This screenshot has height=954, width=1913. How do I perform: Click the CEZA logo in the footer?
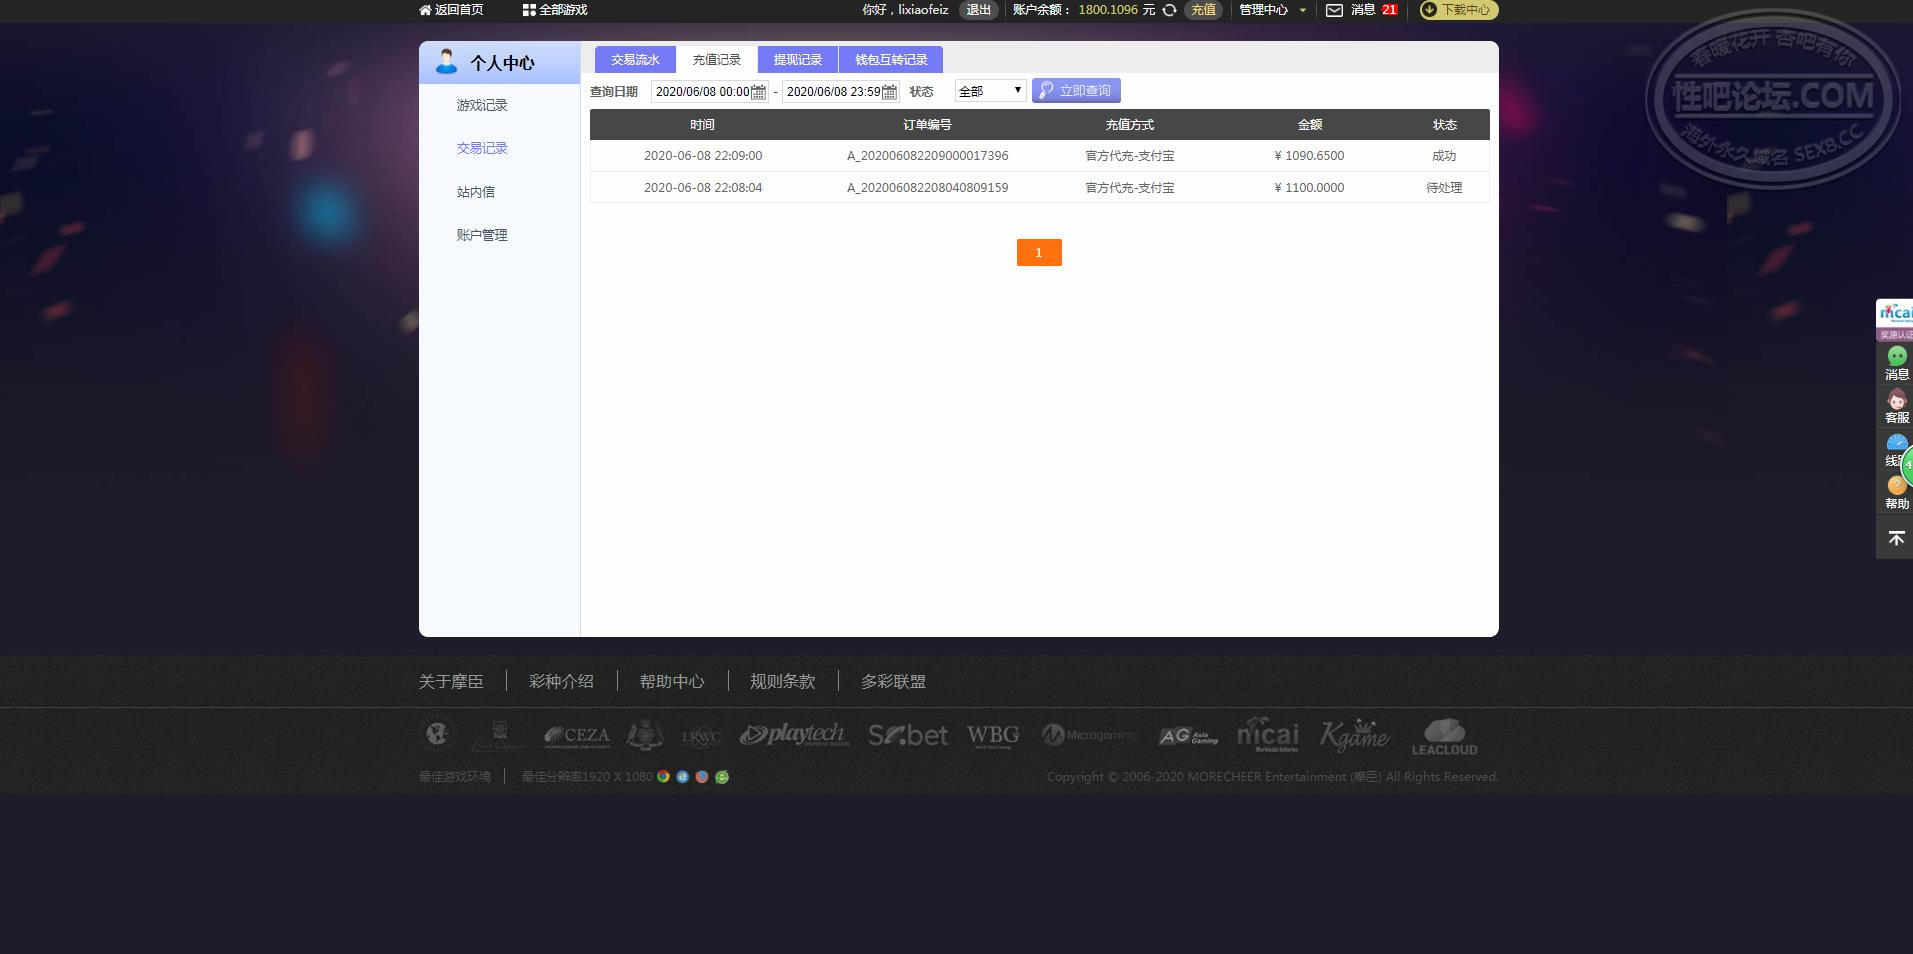click(x=576, y=736)
